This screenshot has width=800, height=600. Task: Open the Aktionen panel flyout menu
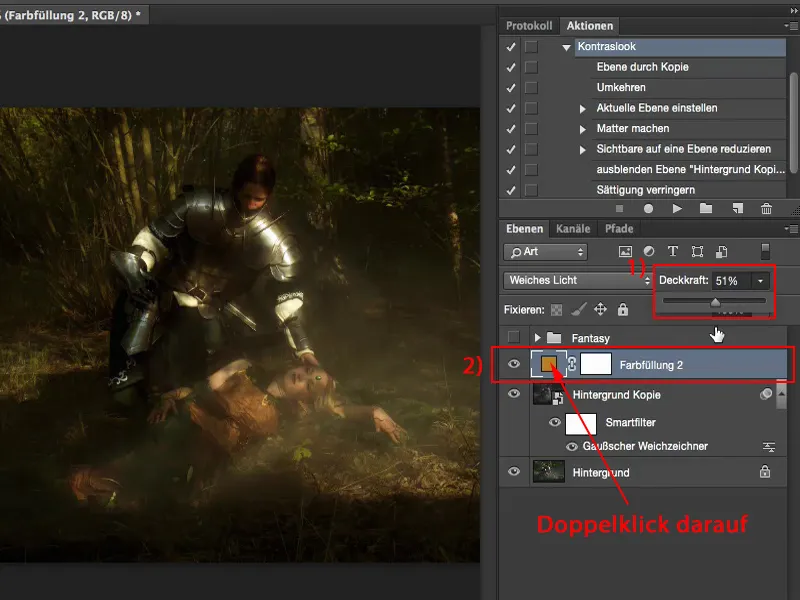pyautogui.click(x=791, y=26)
